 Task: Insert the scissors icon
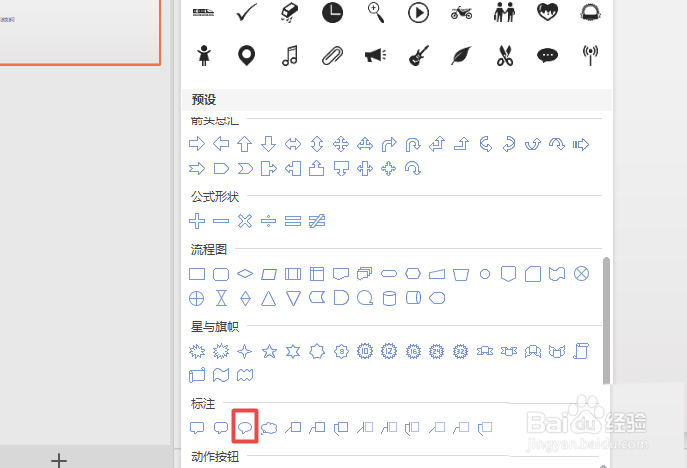pos(505,56)
